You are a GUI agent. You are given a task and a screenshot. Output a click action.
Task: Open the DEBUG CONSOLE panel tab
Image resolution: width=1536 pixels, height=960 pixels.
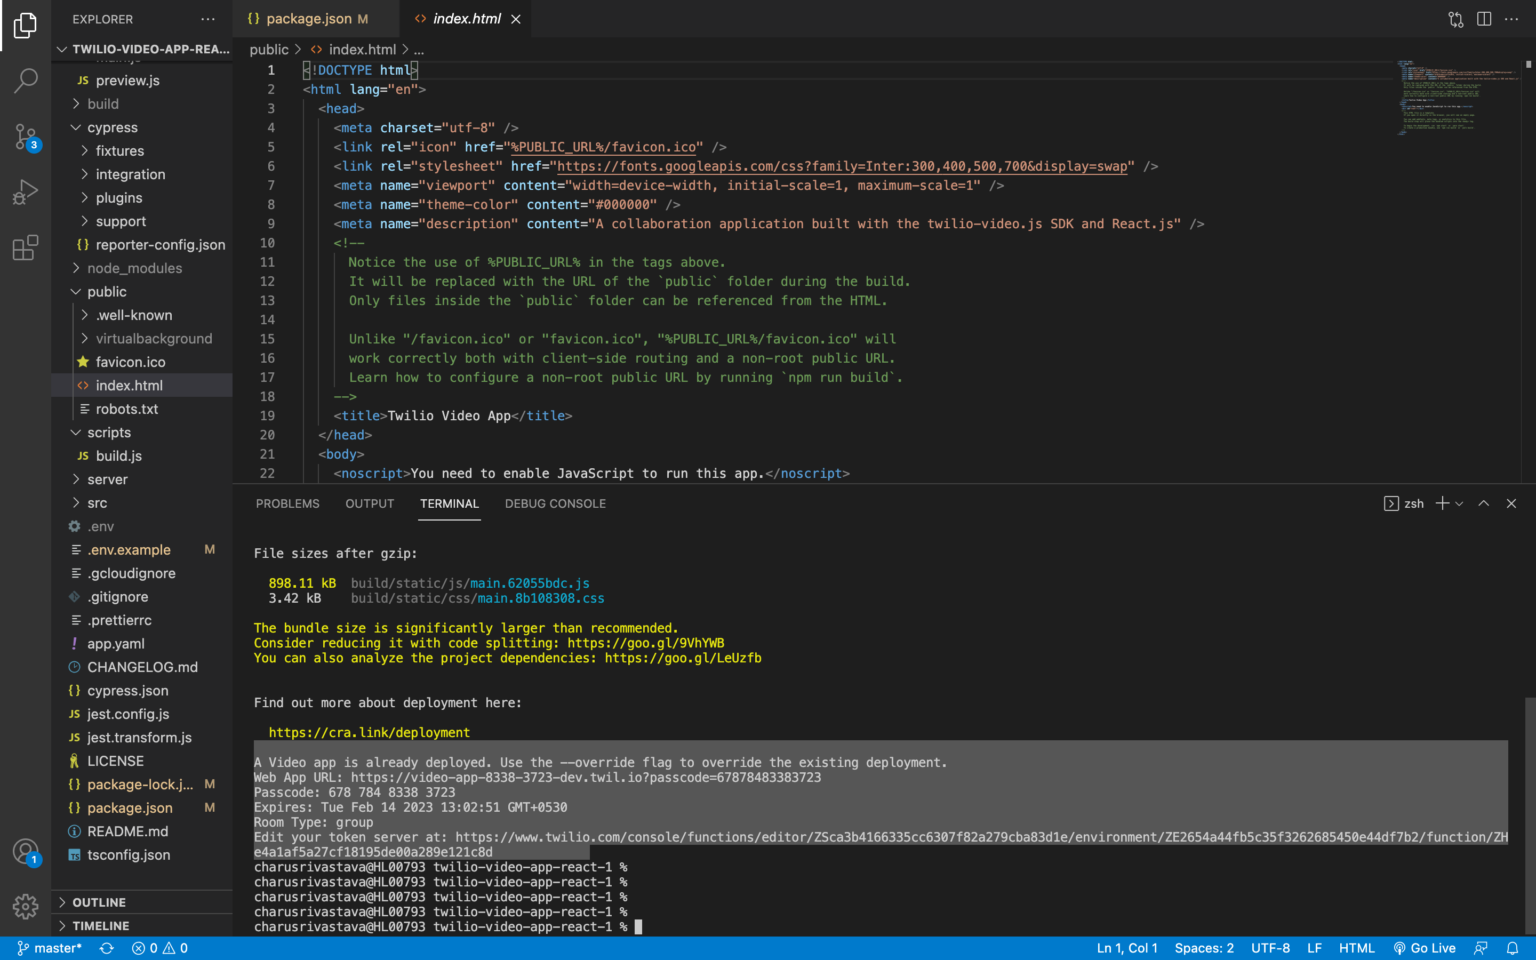point(555,503)
